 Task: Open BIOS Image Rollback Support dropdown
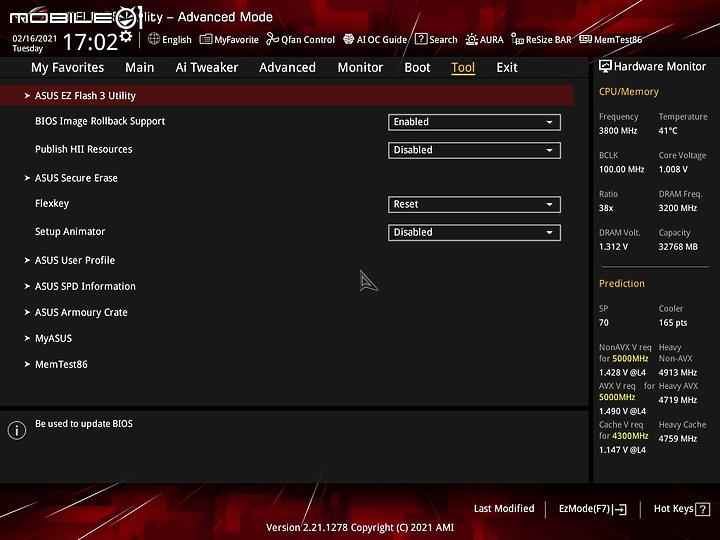click(474, 122)
